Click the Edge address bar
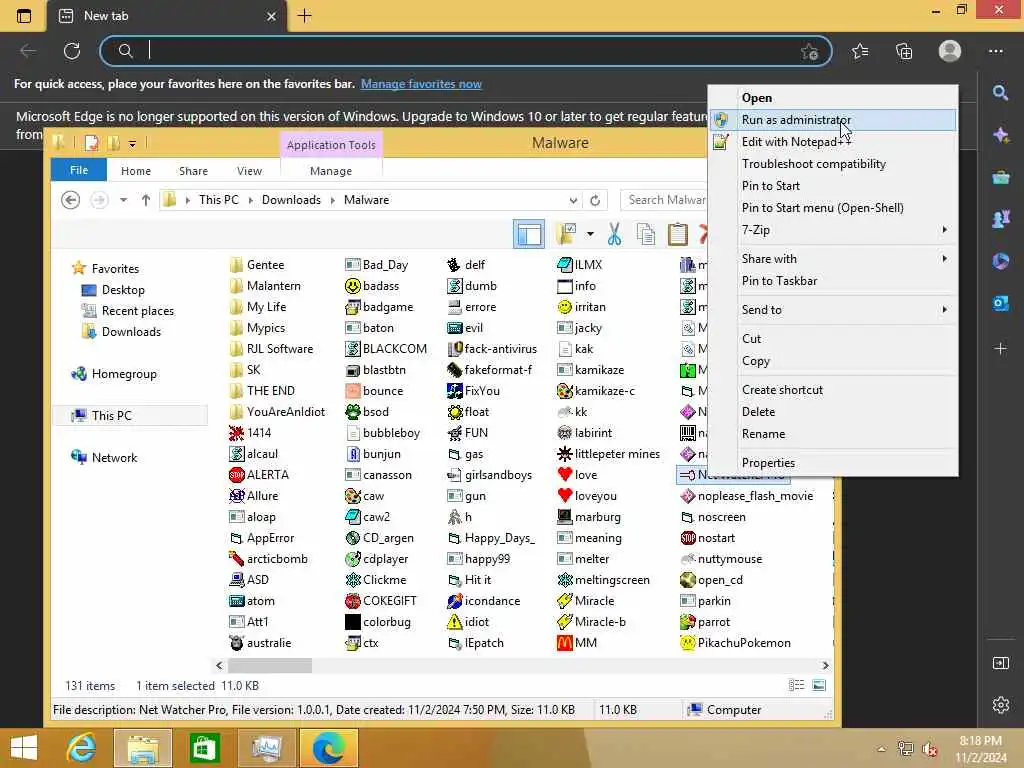1024x768 pixels. click(466, 51)
